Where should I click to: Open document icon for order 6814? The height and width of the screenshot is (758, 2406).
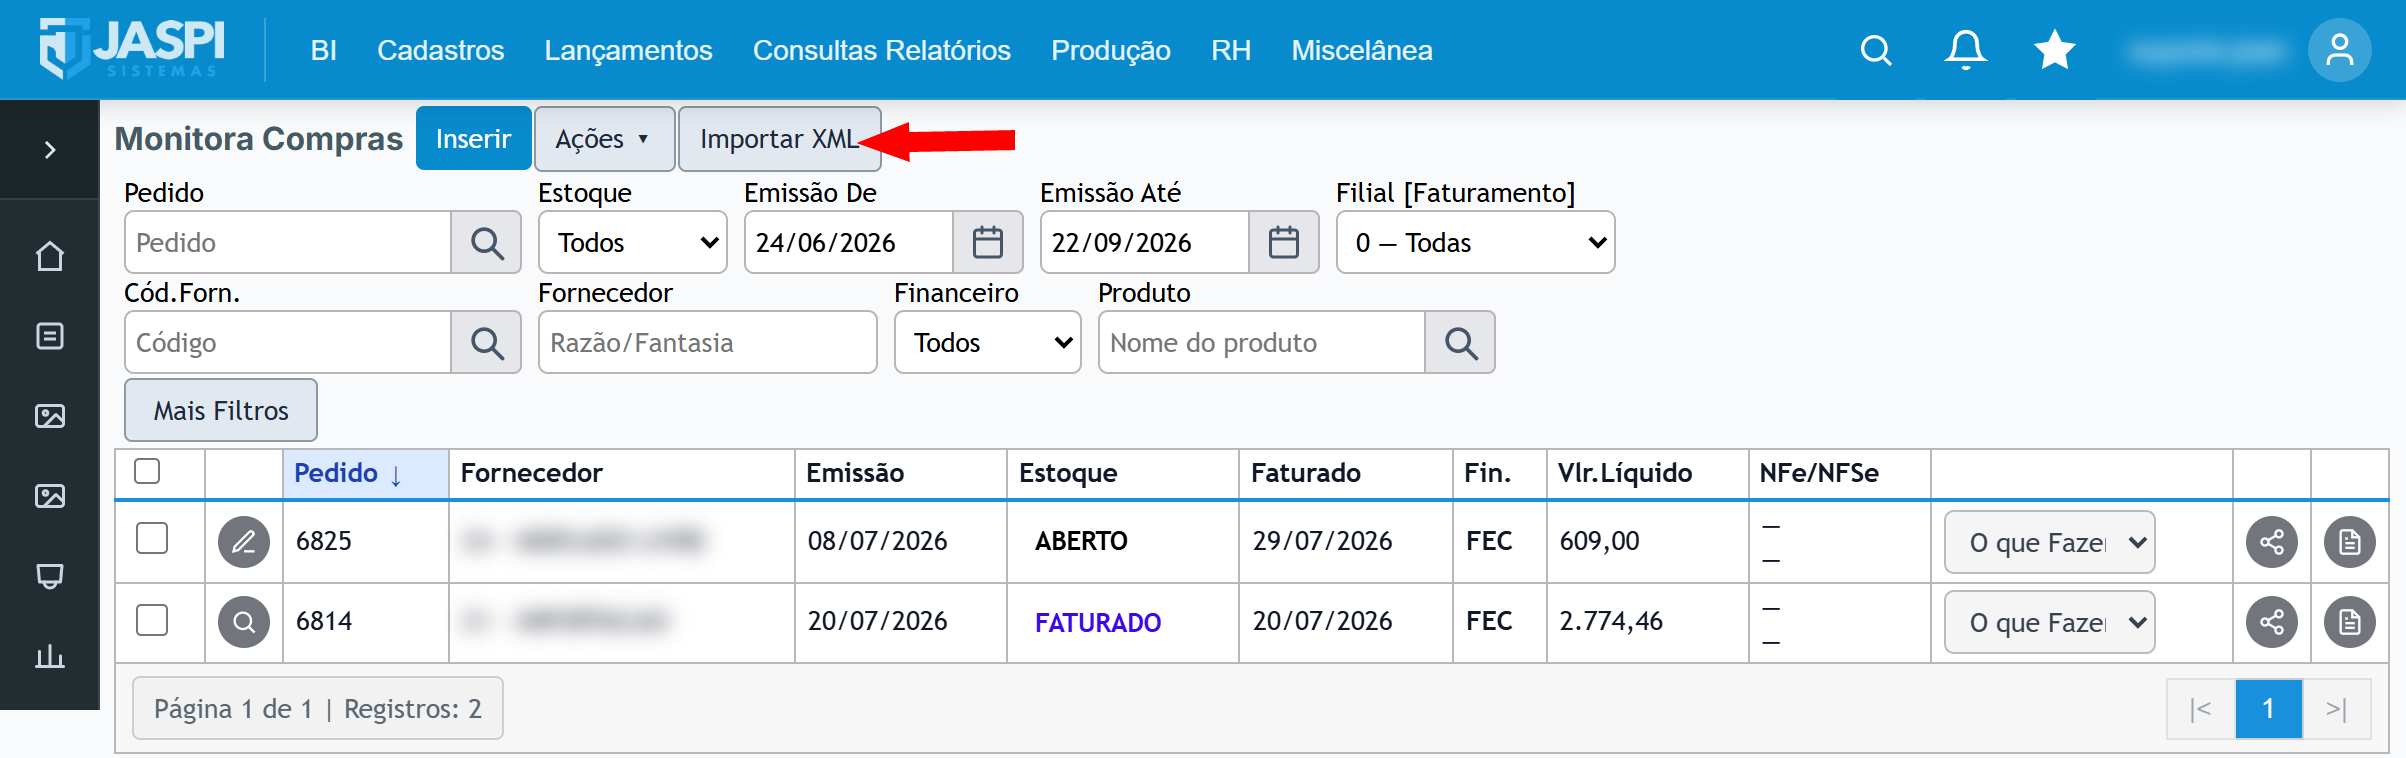(x=2350, y=622)
